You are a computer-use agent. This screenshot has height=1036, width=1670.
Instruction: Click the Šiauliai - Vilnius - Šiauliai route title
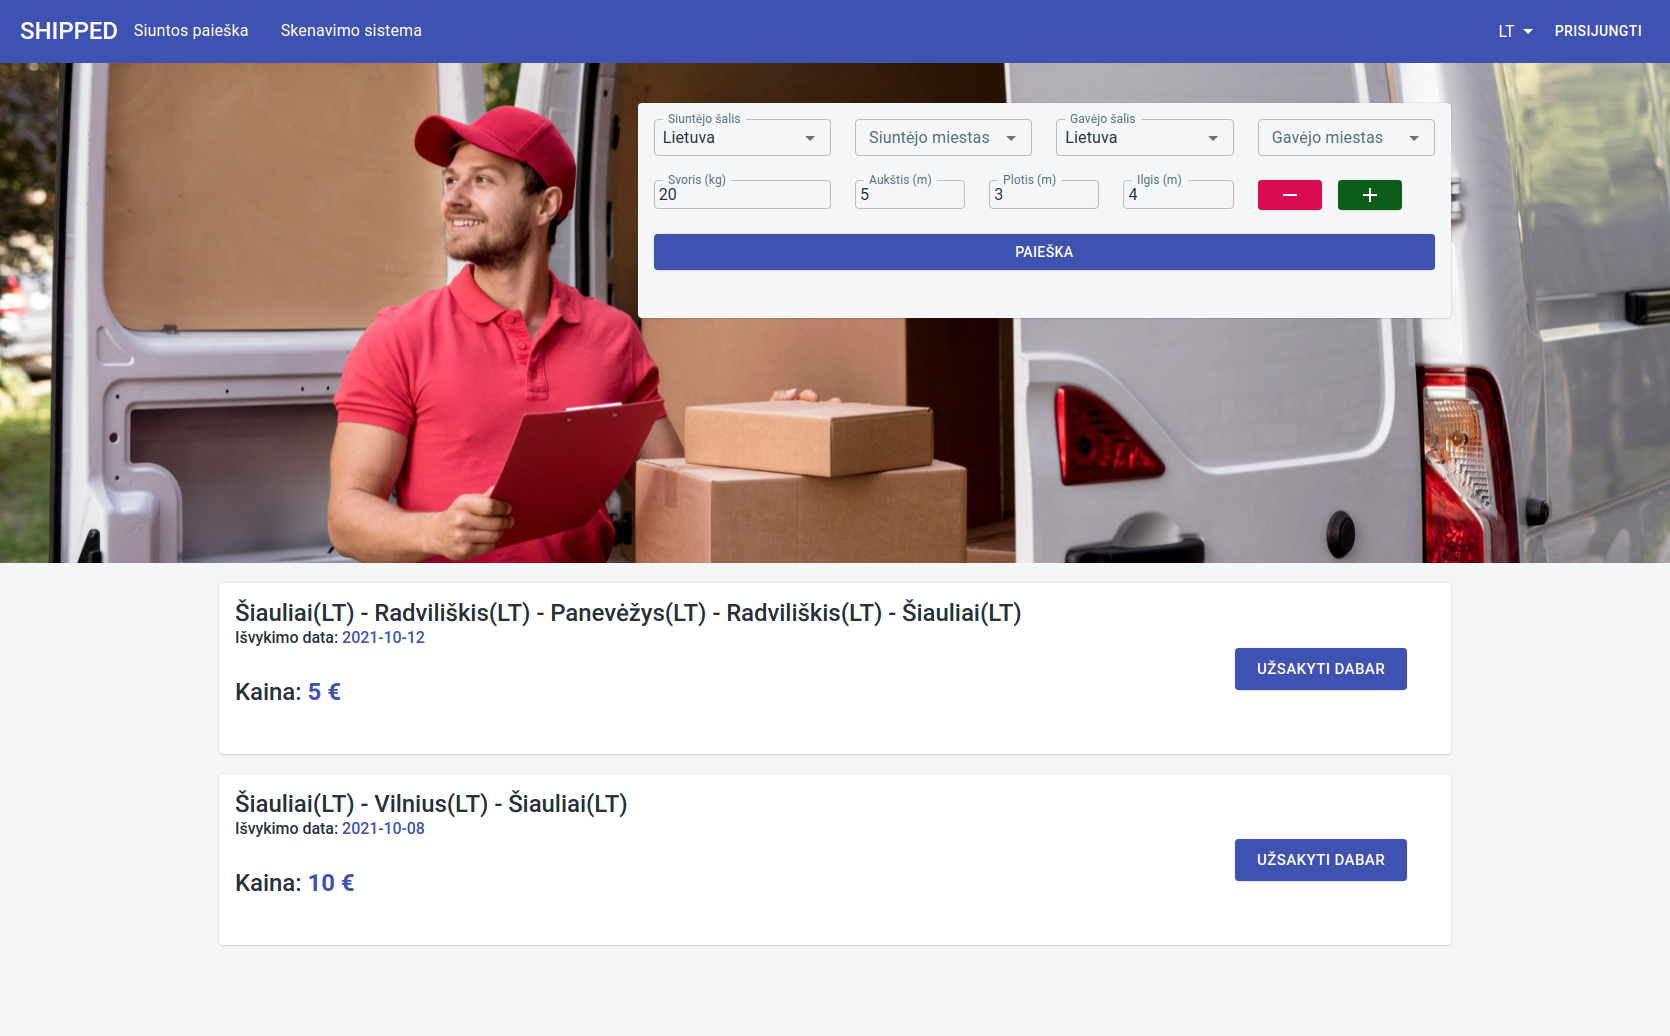click(x=431, y=804)
